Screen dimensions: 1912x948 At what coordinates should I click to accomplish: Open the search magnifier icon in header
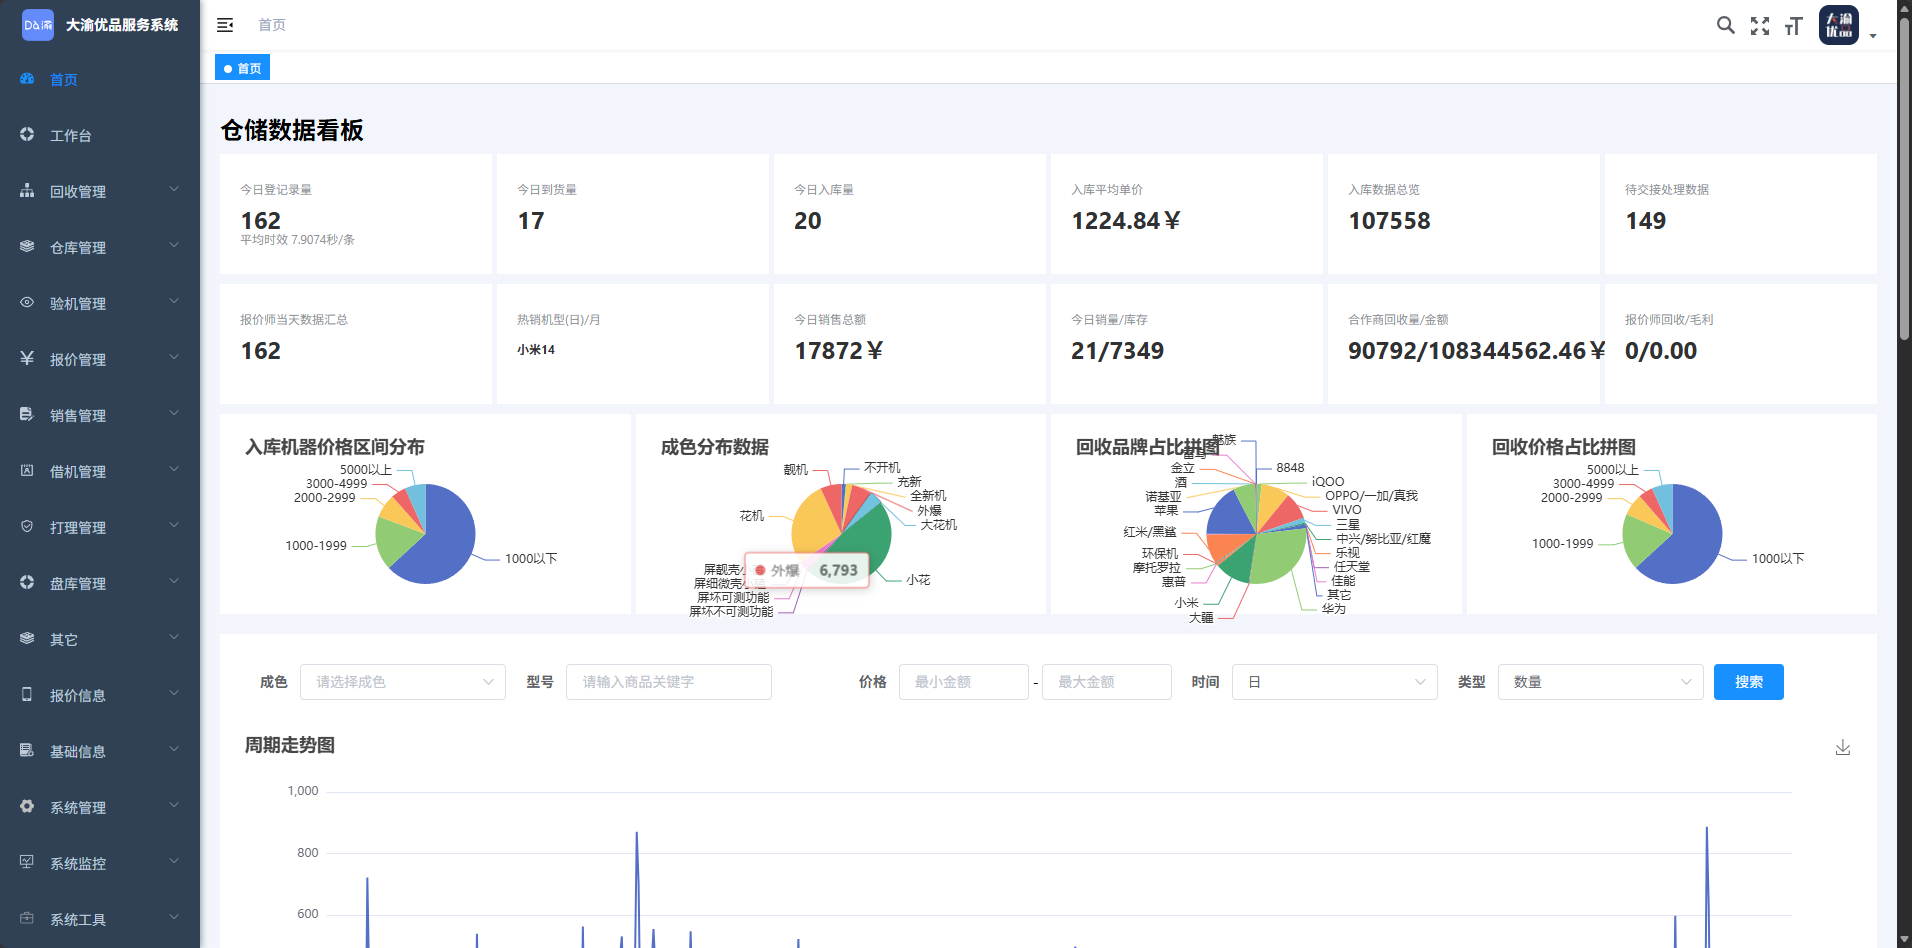1726,25
